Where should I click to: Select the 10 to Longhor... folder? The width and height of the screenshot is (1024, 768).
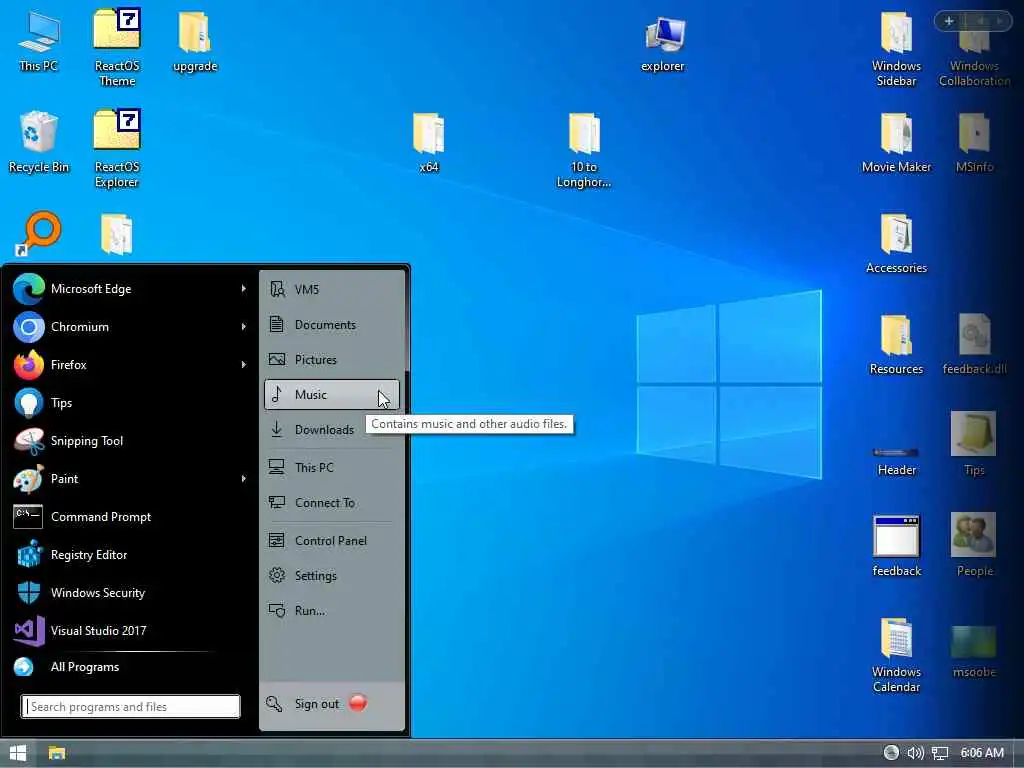coord(583,150)
